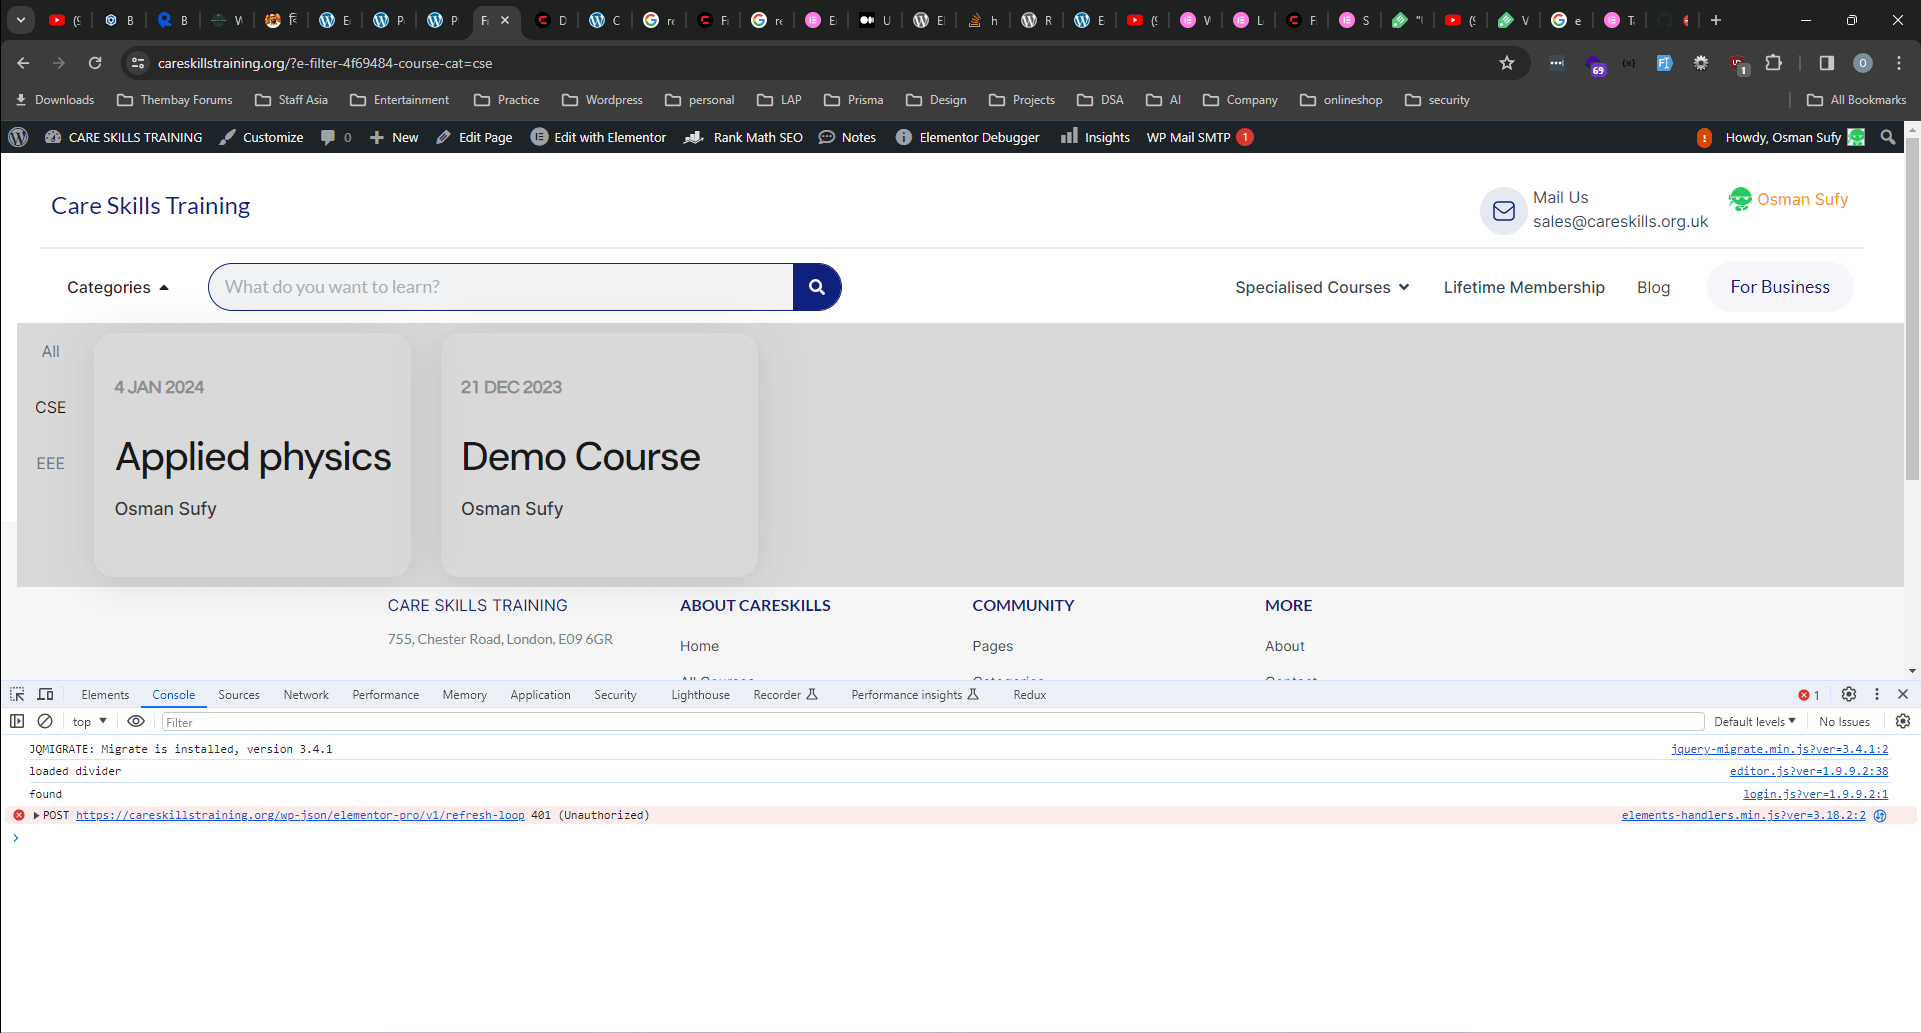
Task: Open All Bookmarks folder
Action: pos(1857,100)
